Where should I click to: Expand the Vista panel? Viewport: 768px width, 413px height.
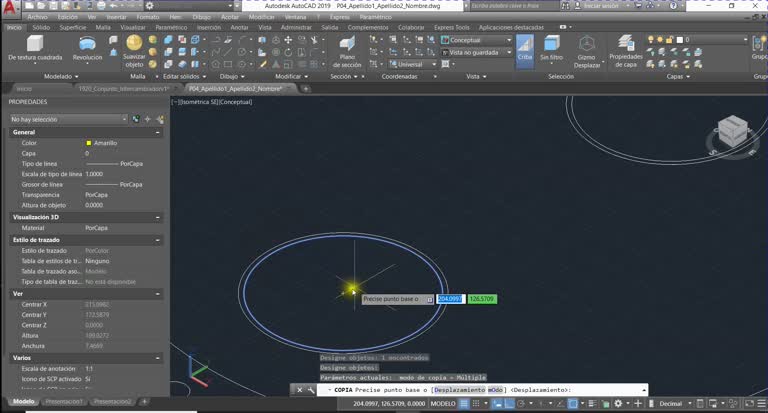click(x=476, y=76)
